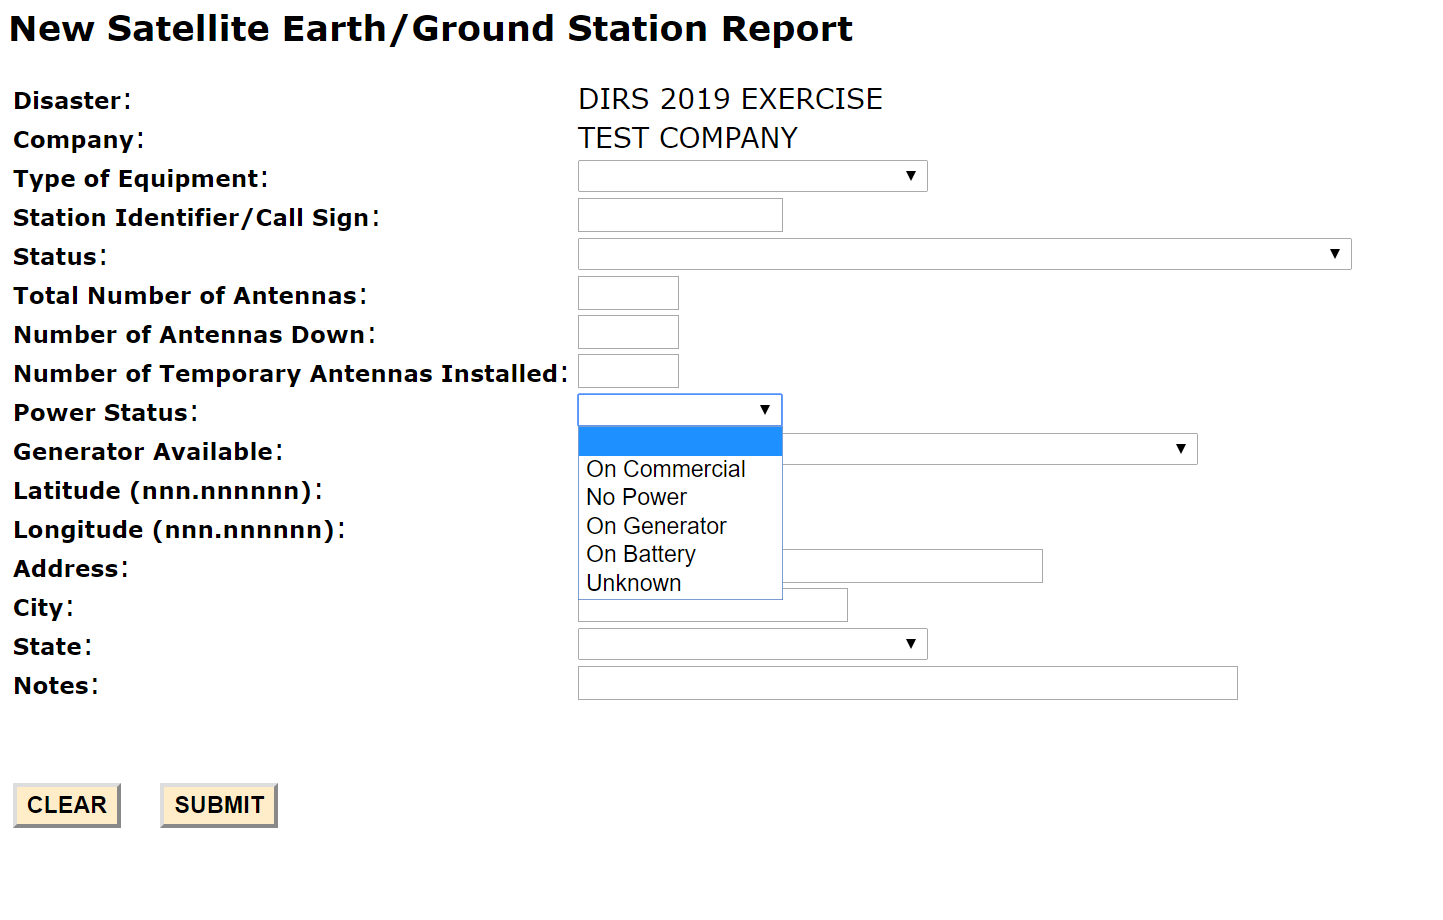Choose On Commercial from the list
The width and height of the screenshot is (1443, 920).
(x=666, y=469)
